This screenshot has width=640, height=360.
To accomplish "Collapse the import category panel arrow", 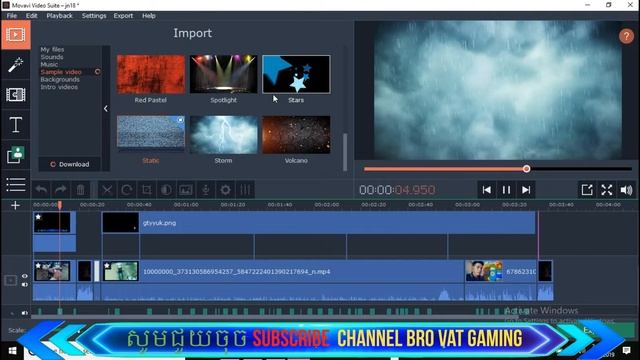I will [106, 109].
